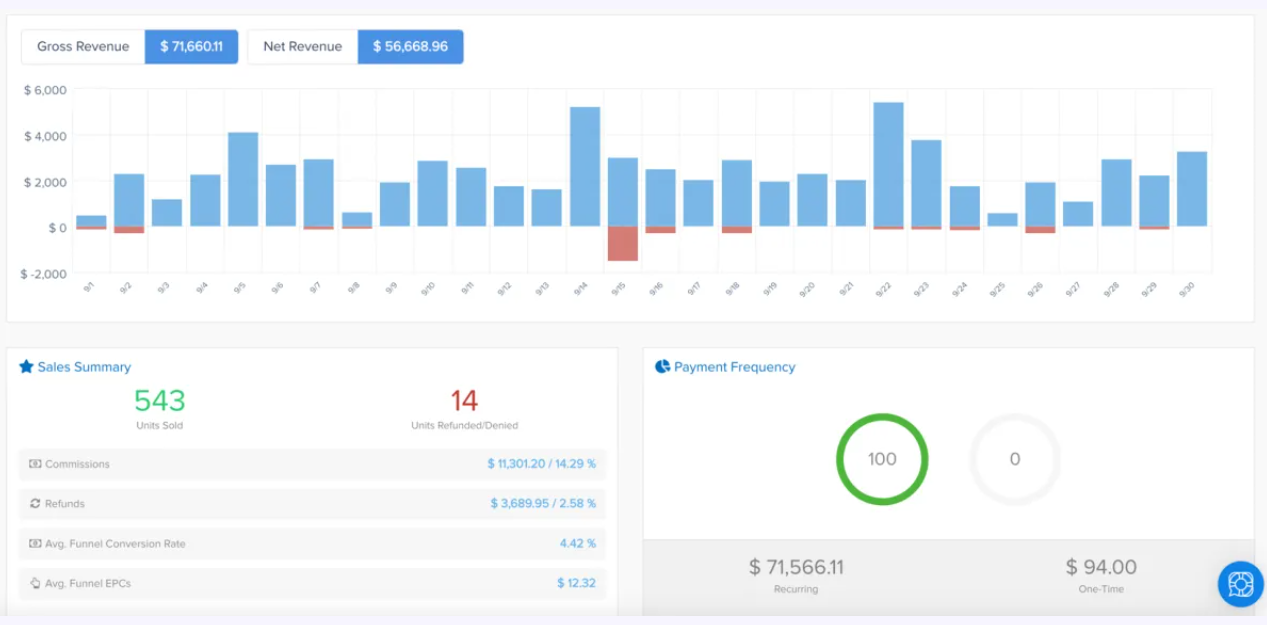Click the star icon beside Sales Summary
Screen dimensions: 1267x625
27,367
